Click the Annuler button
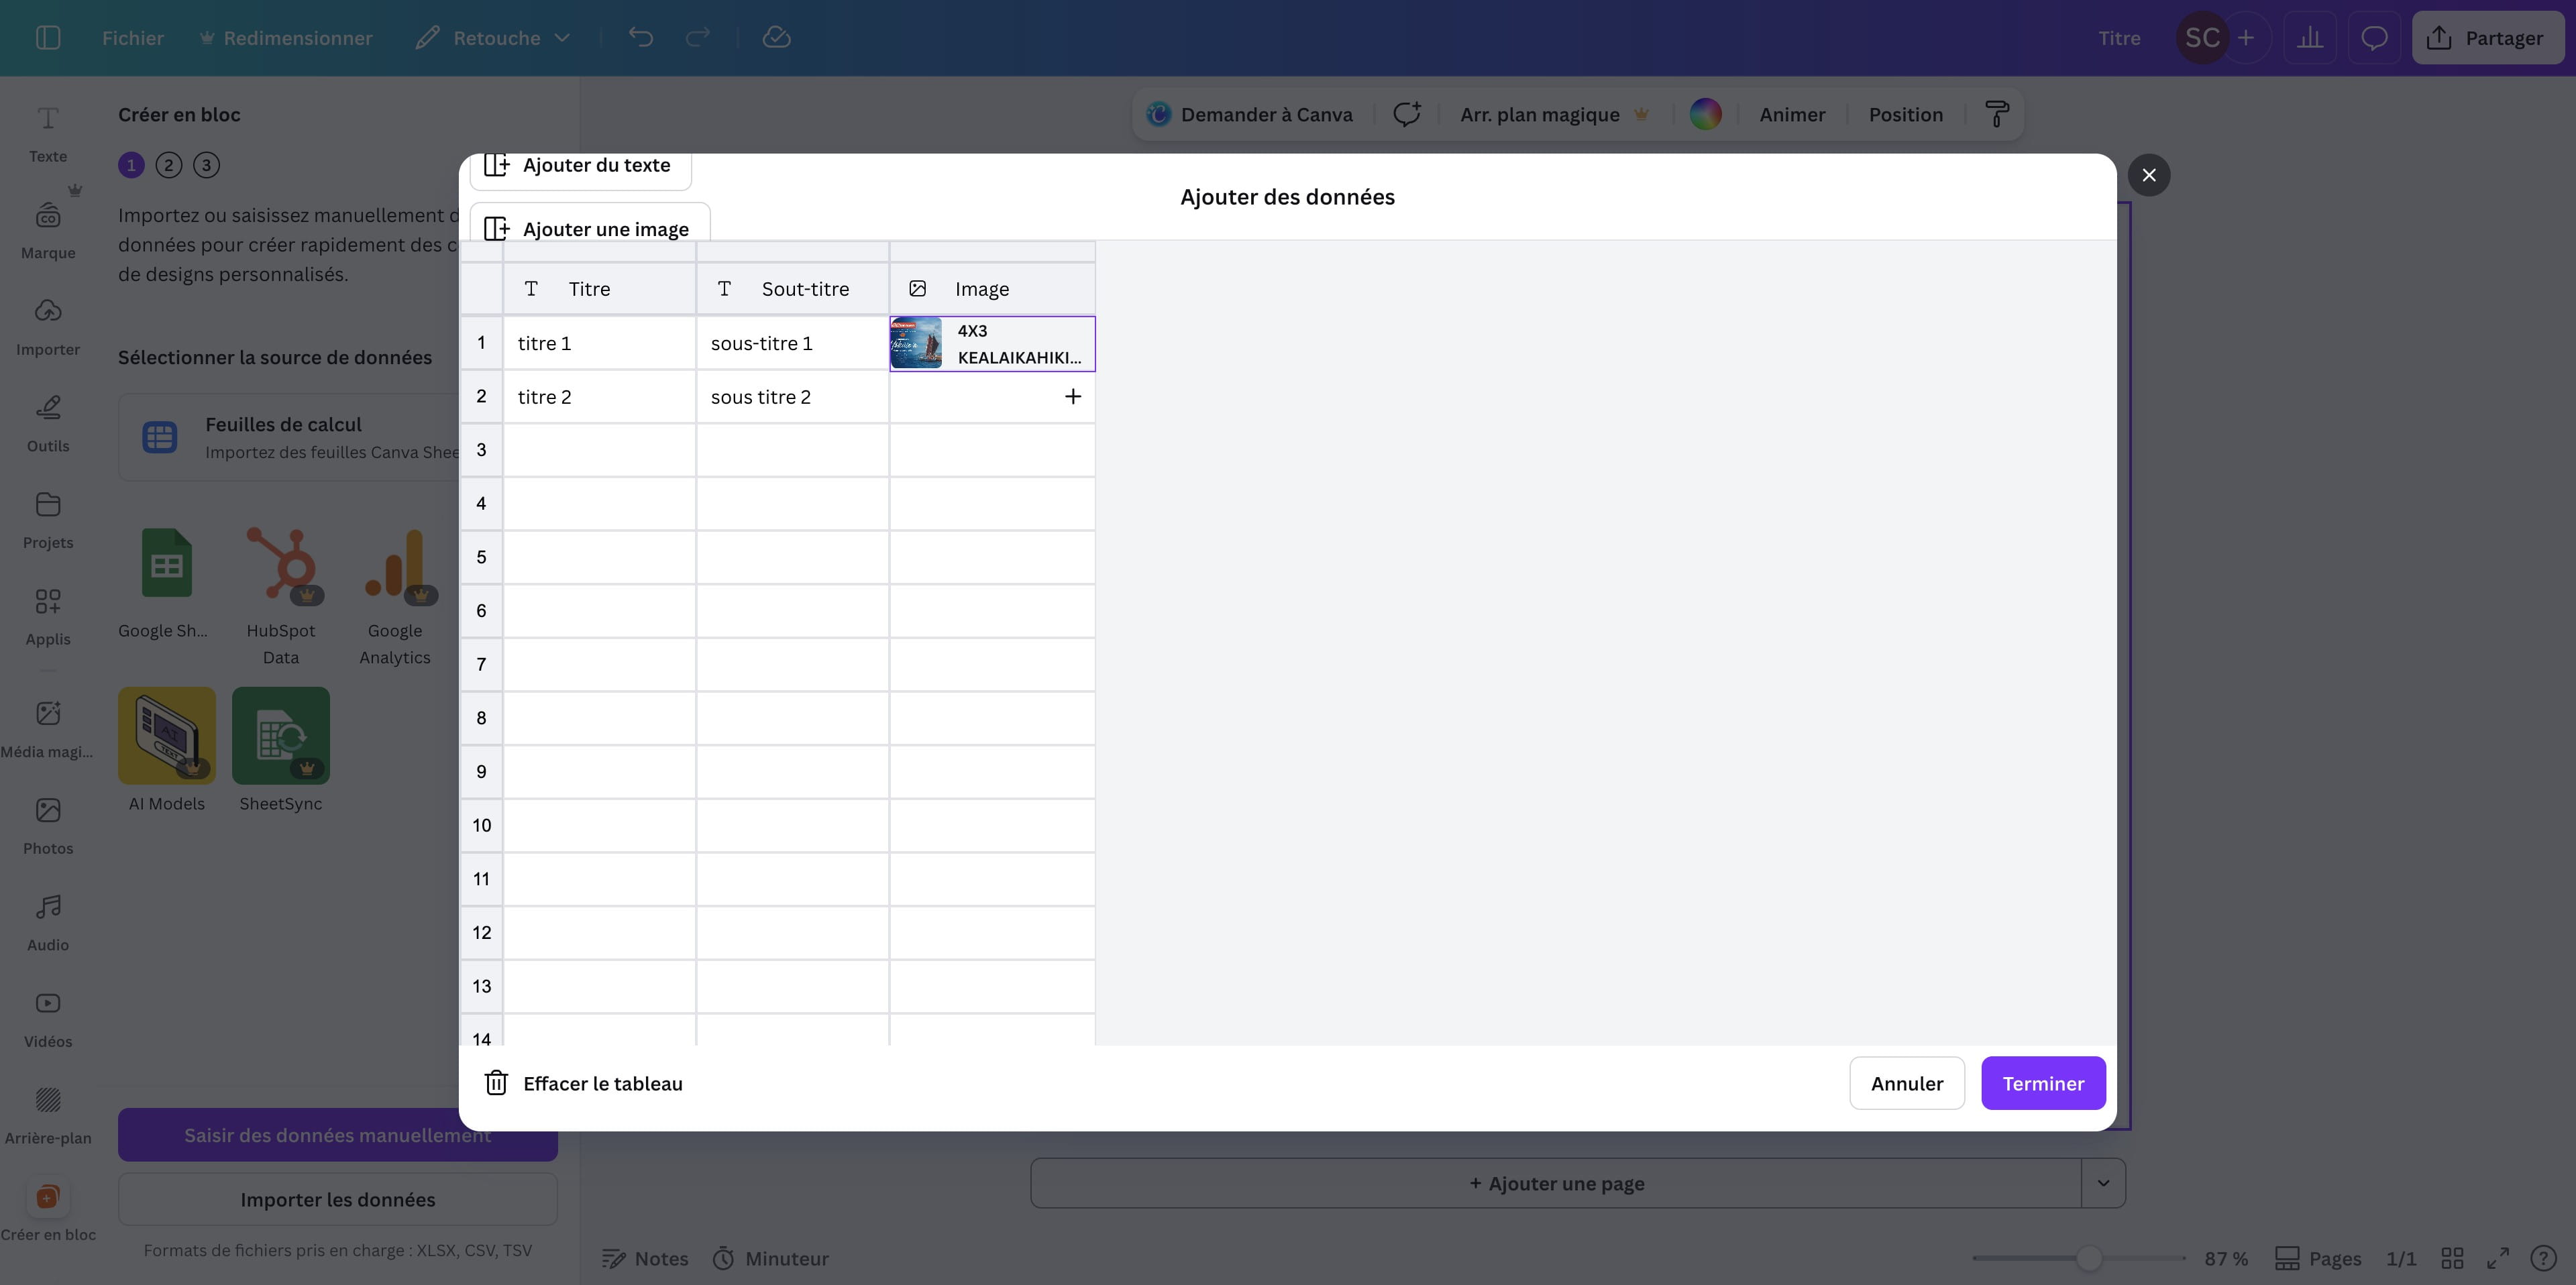Screen dimensions: 2576x1285 click(1907, 1083)
